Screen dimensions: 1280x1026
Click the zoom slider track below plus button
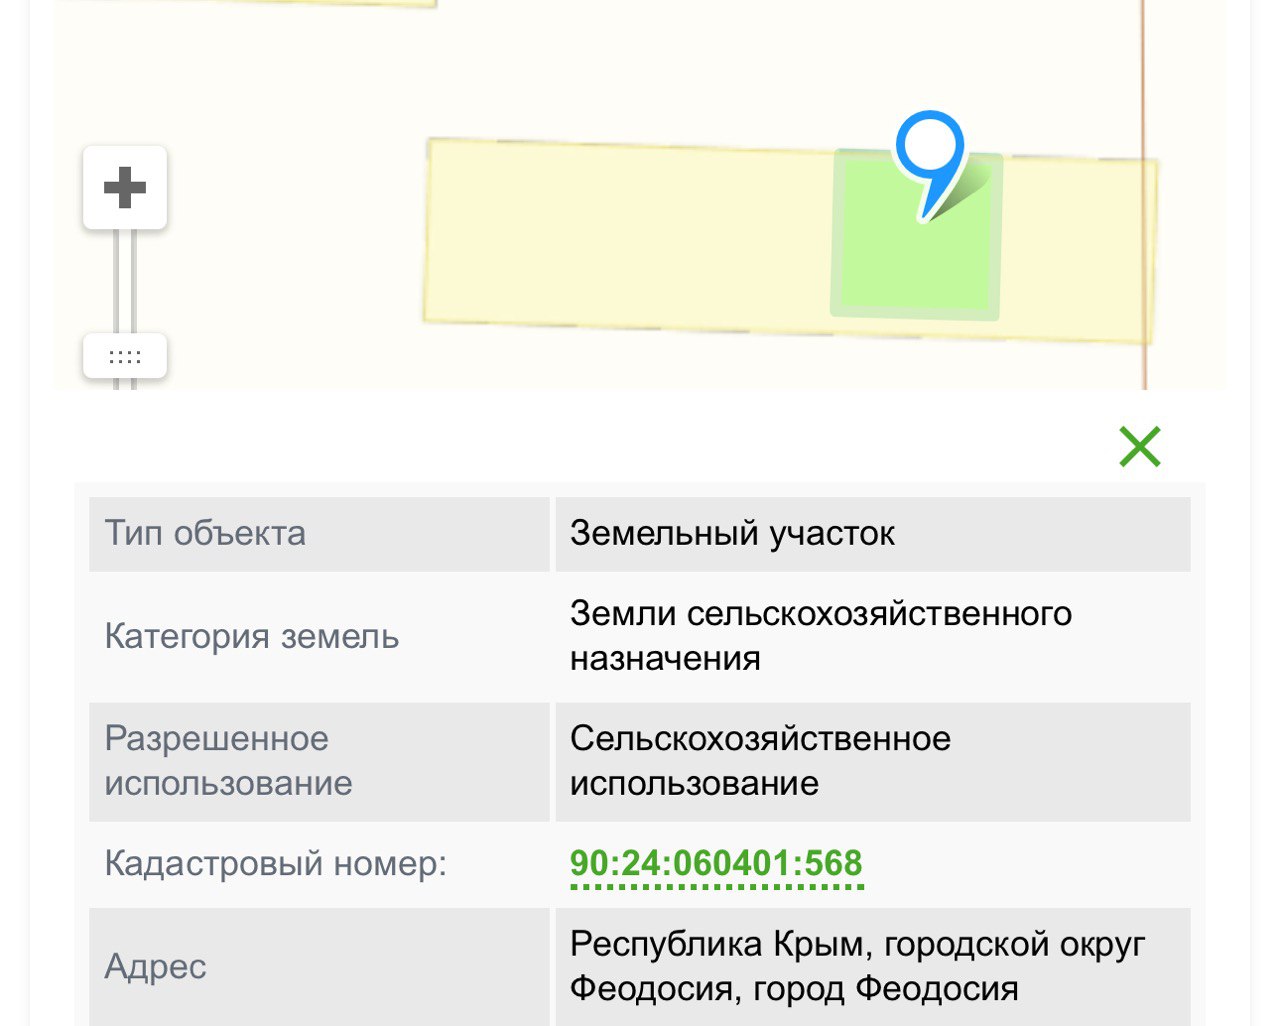point(125,280)
